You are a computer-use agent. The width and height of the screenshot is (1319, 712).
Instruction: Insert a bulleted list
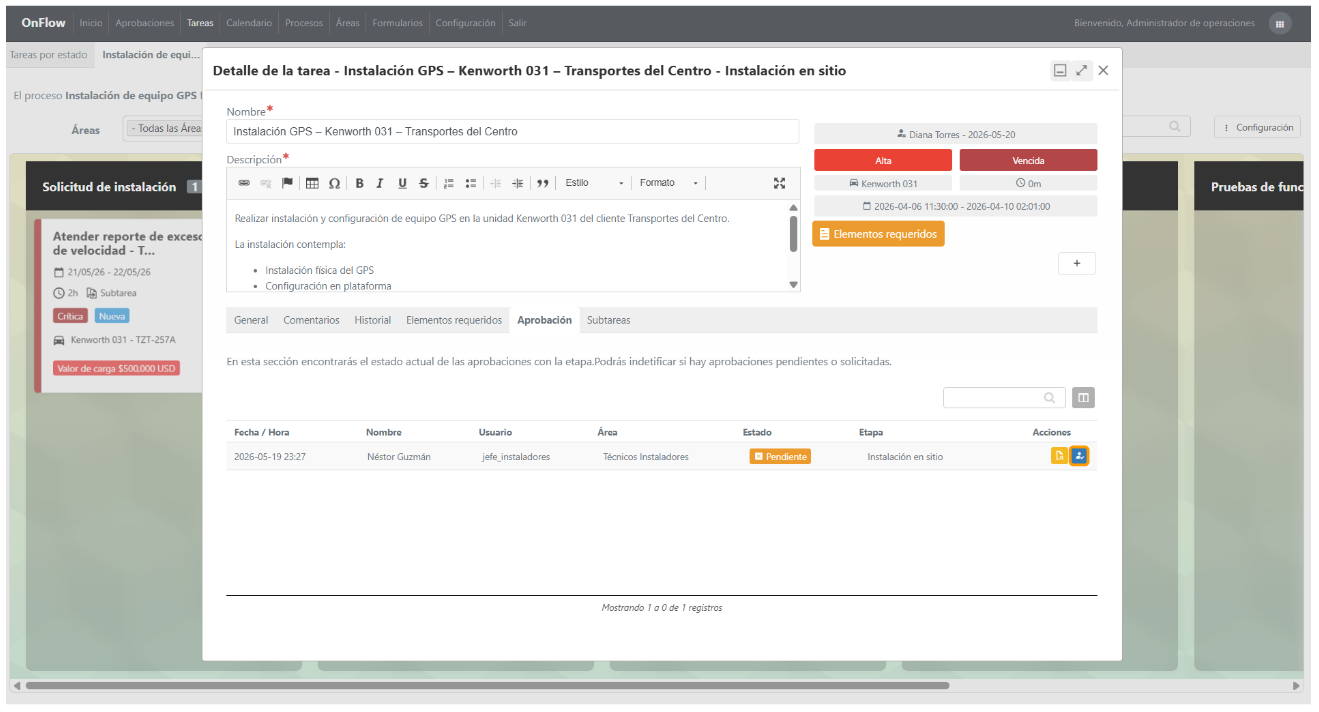click(x=471, y=183)
